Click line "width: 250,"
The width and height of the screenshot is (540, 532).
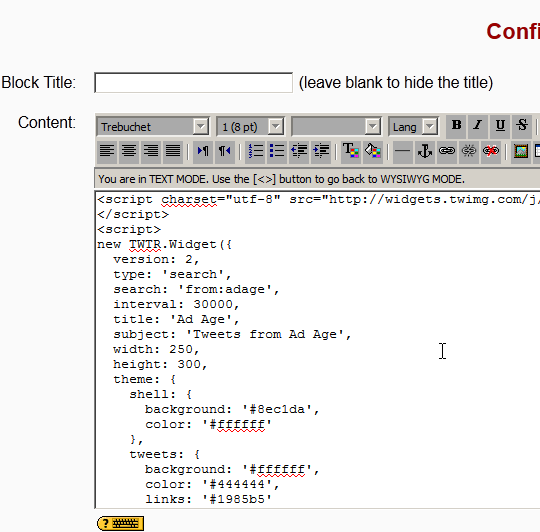[x=156, y=350]
